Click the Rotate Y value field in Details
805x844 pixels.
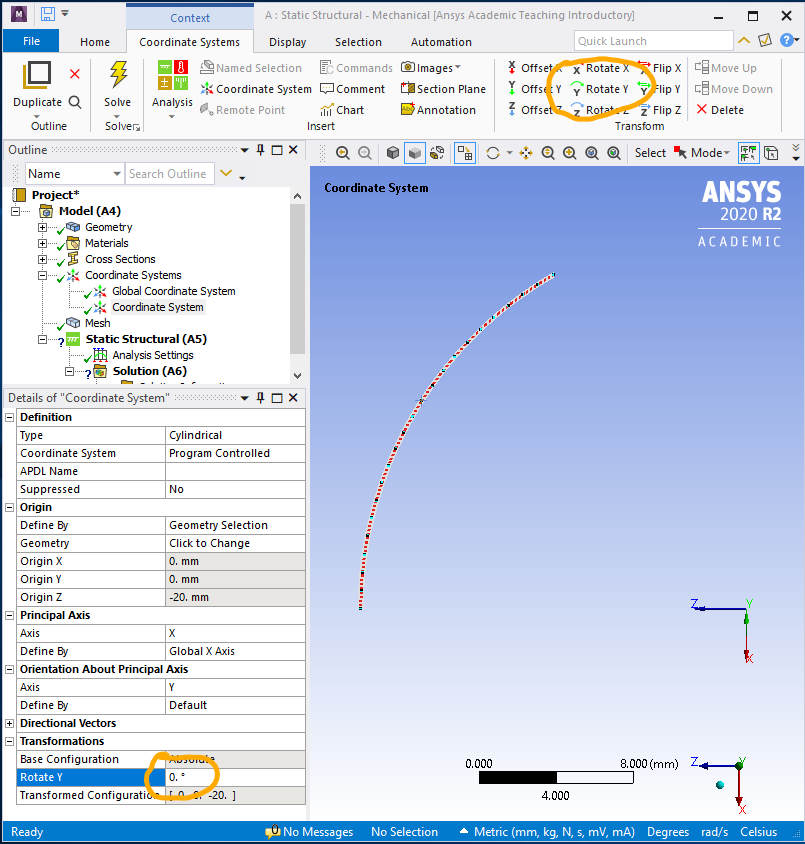click(x=235, y=777)
